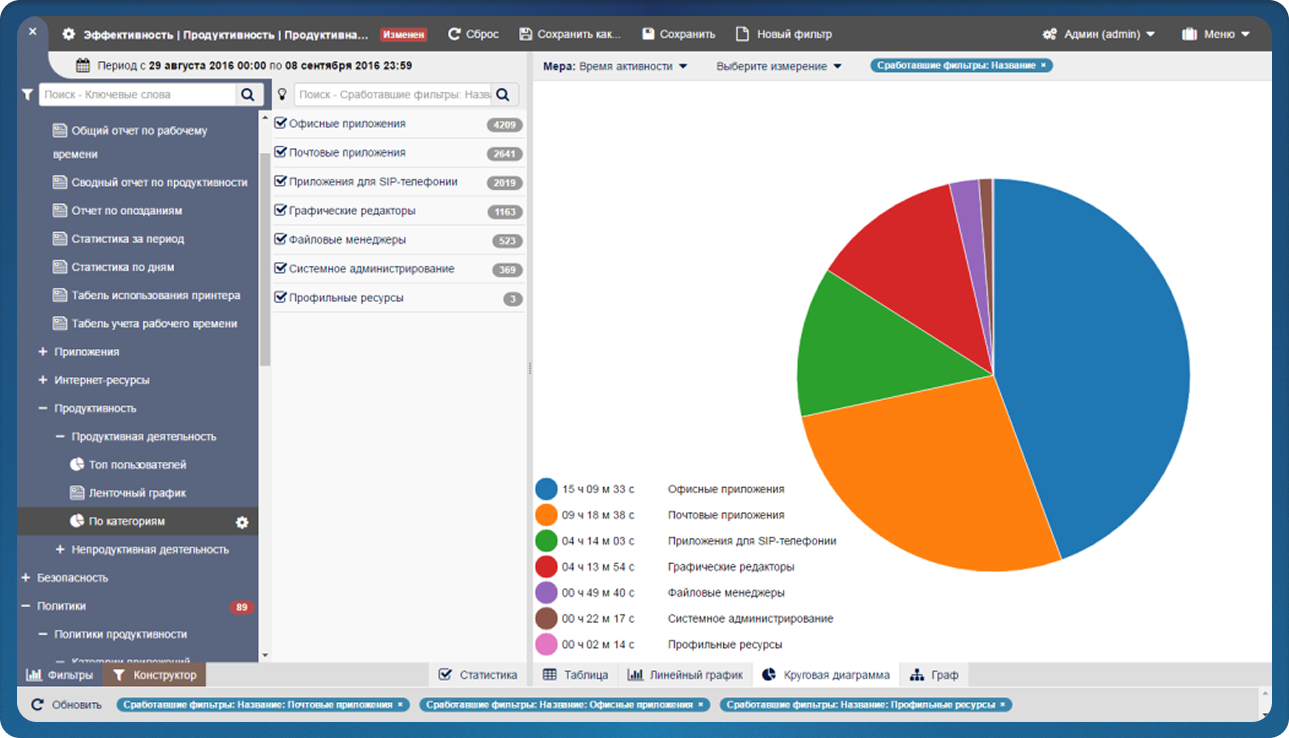This screenshot has width=1289, height=738.
Task: Click the gear icon beside По категориям
Action: coord(241,522)
